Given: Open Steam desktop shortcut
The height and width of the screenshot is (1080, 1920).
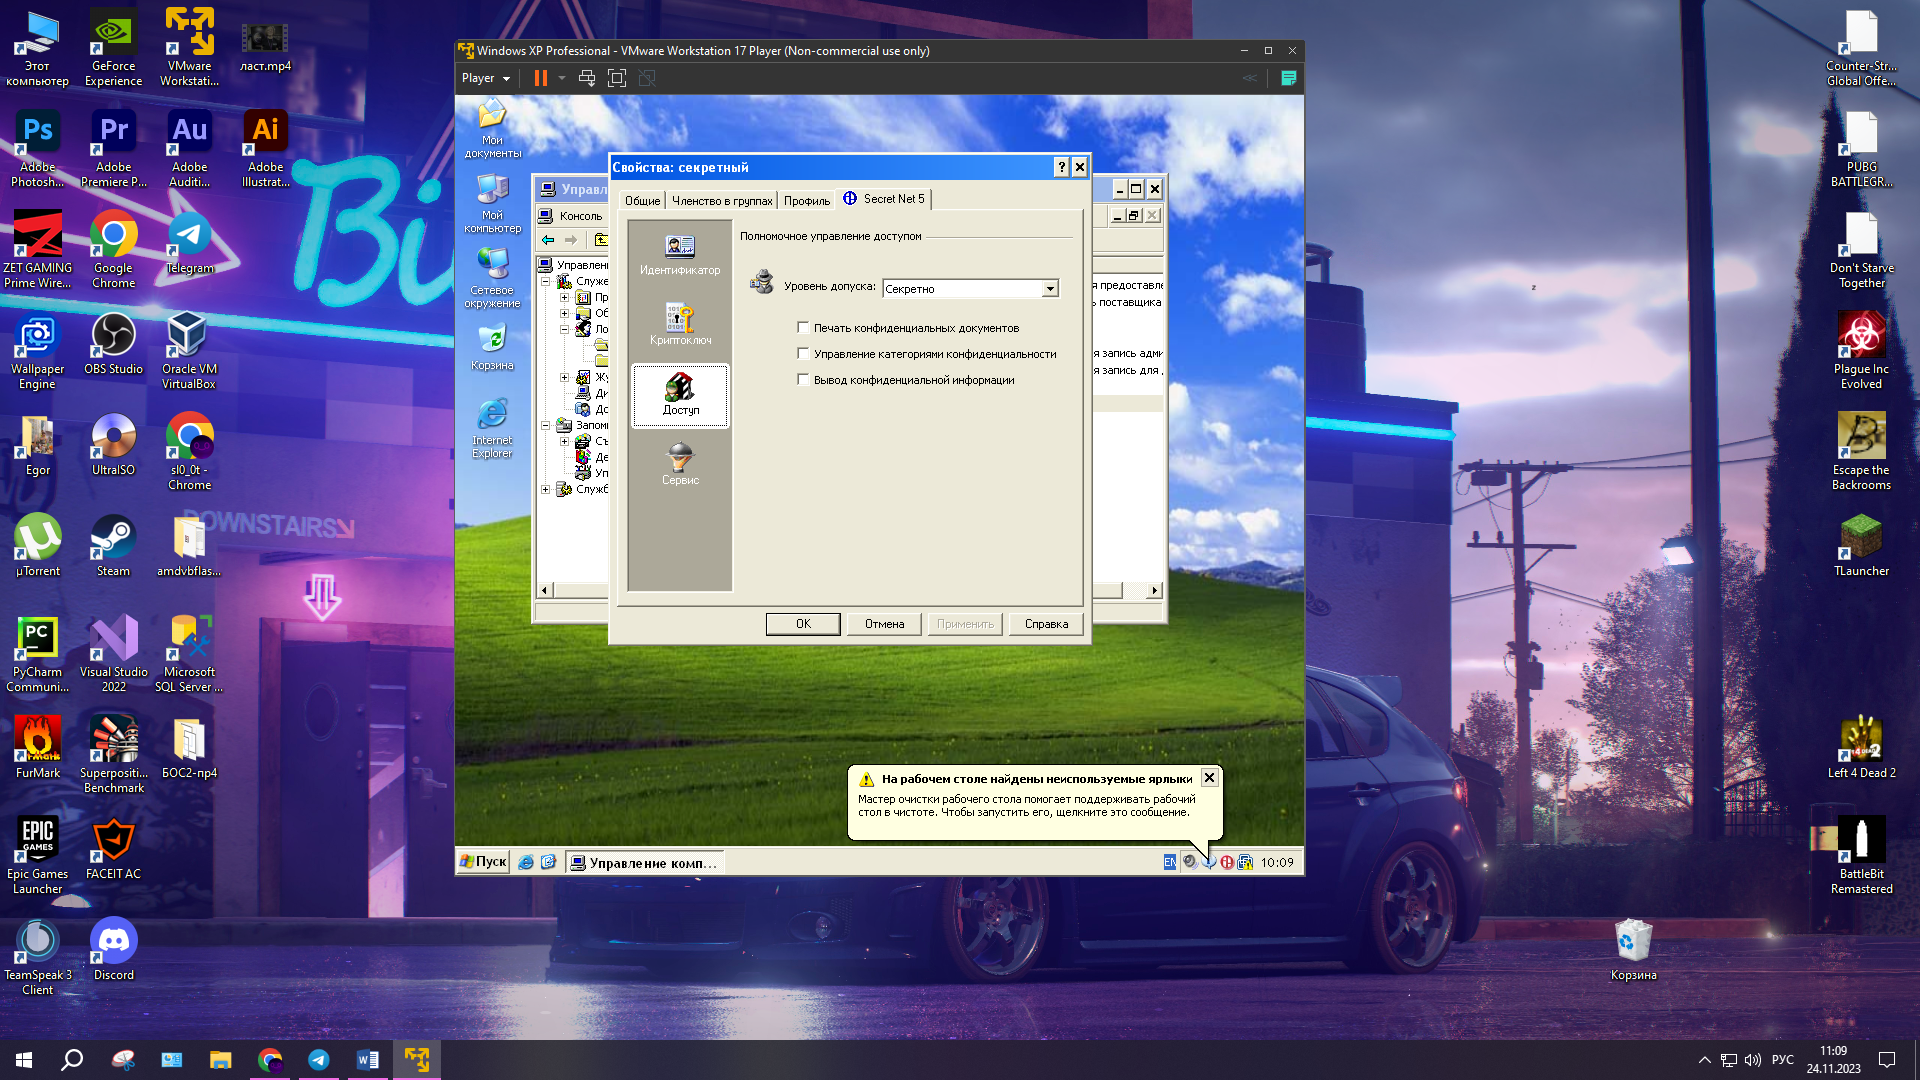Looking at the screenshot, I should (x=113, y=546).
